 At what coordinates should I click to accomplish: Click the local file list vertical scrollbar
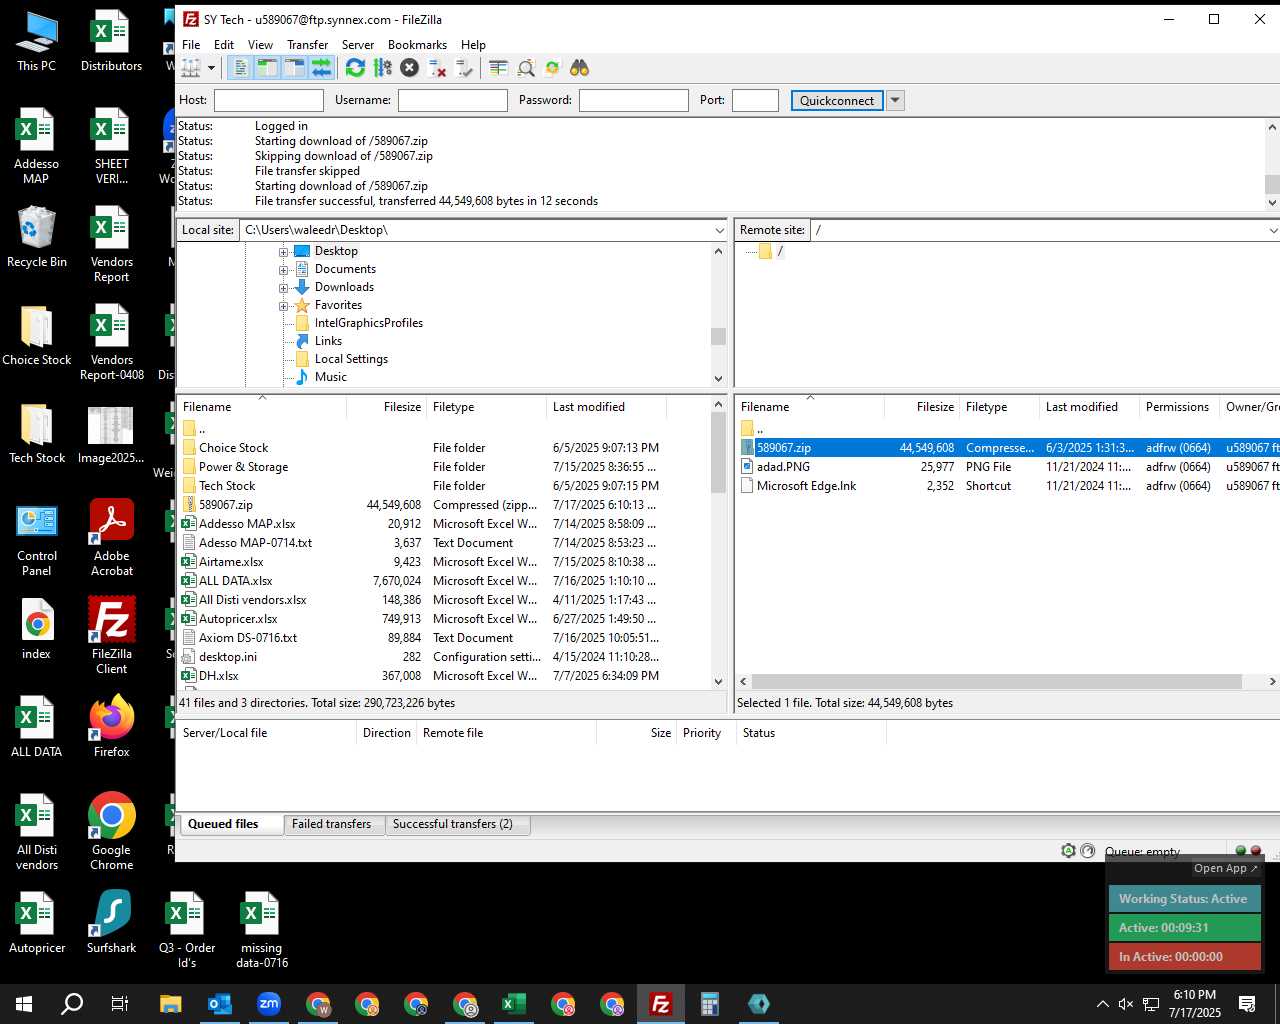coord(718,453)
